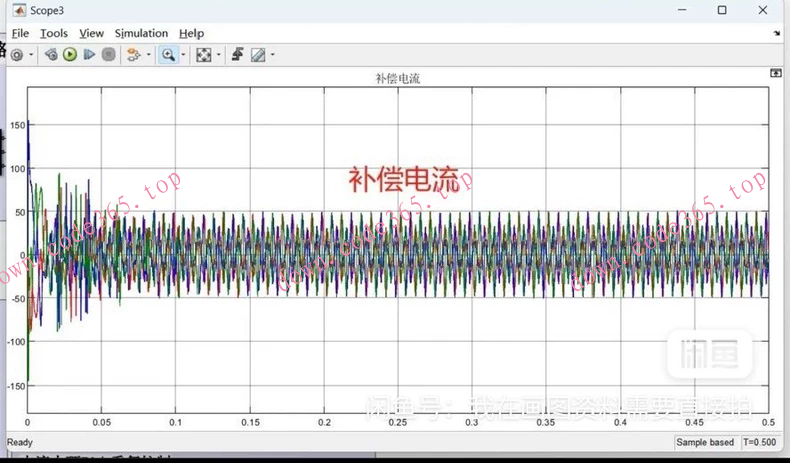Viewport: 790px width, 463px height.
Task: Click the Step Forward button
Action: click(x=89, y=55)
